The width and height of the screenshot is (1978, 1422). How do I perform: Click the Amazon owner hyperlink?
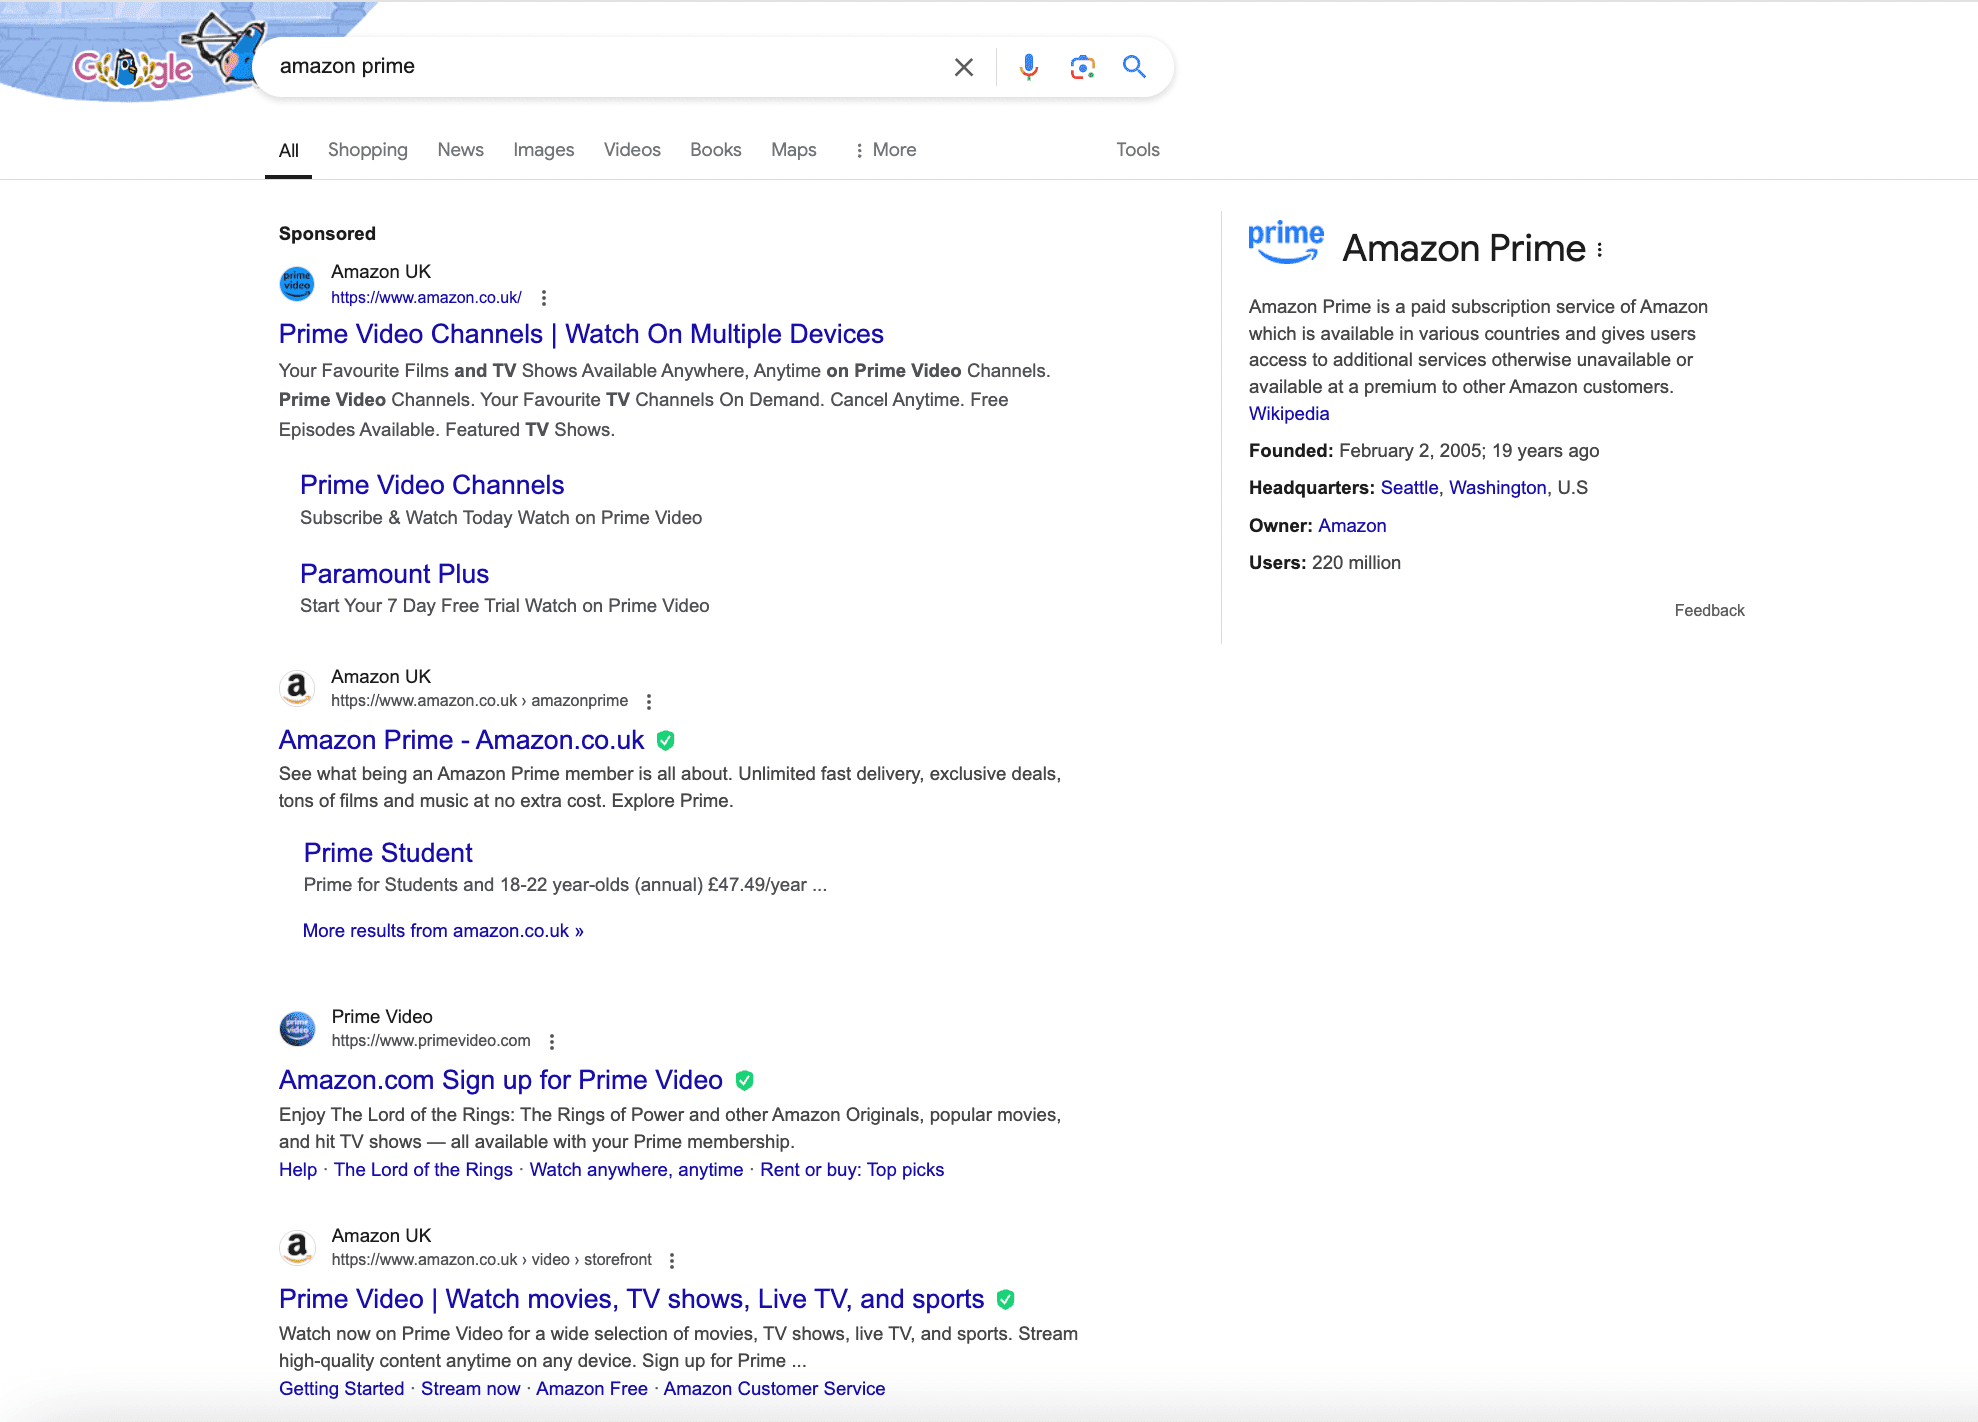(x=1350, y=525)
